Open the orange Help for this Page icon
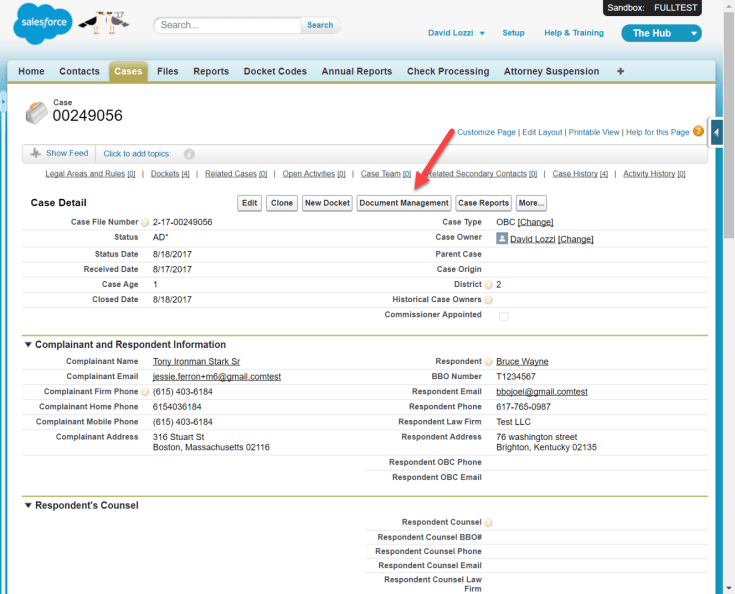The width and height of the screenshot is (735, 594). click(698, 131)
